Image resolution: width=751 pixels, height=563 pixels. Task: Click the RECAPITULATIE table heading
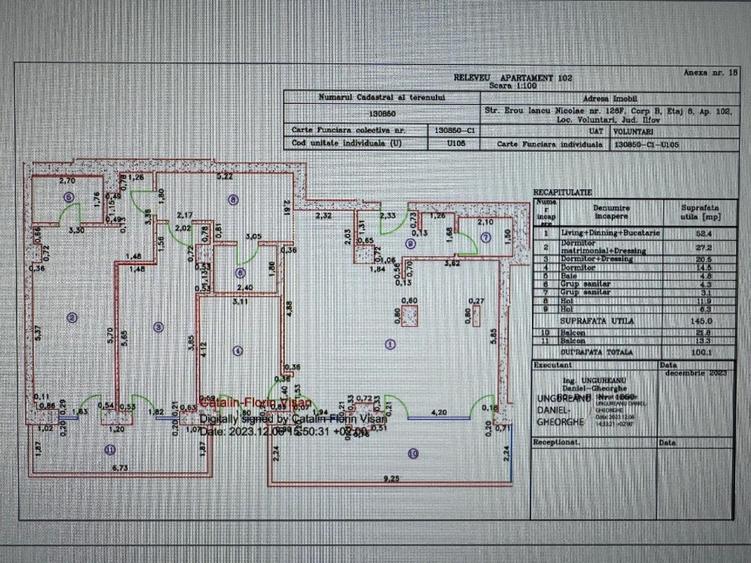(564, 190)
